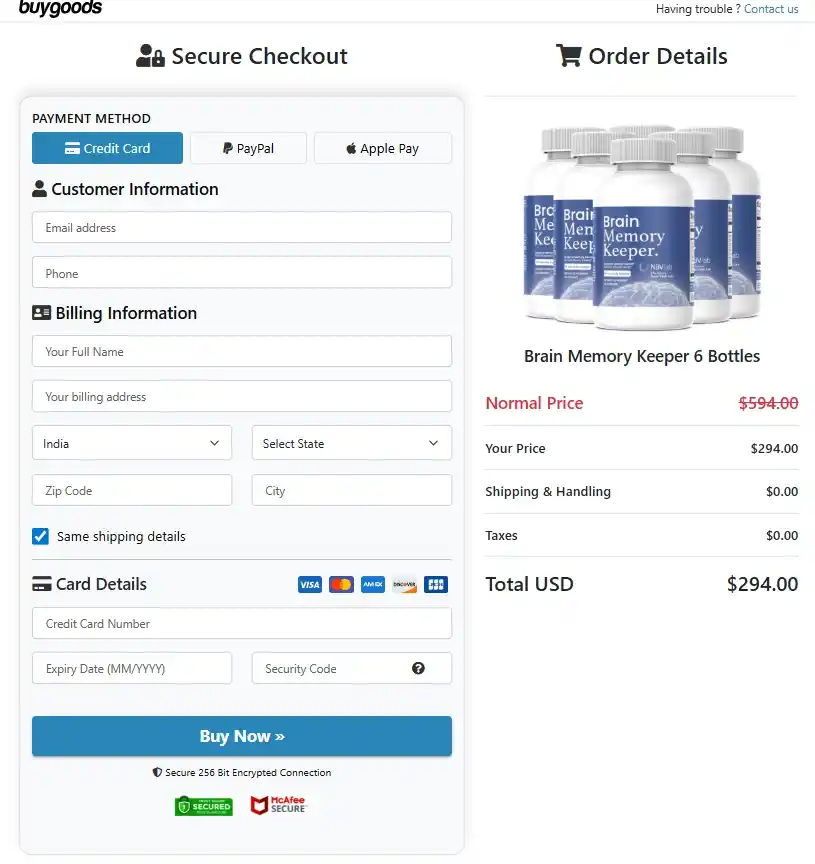The width and height of the screenshot is (815, 864).
Task: Click the buygoods logo
Action: pyautogui.click(x=60, y=9)
